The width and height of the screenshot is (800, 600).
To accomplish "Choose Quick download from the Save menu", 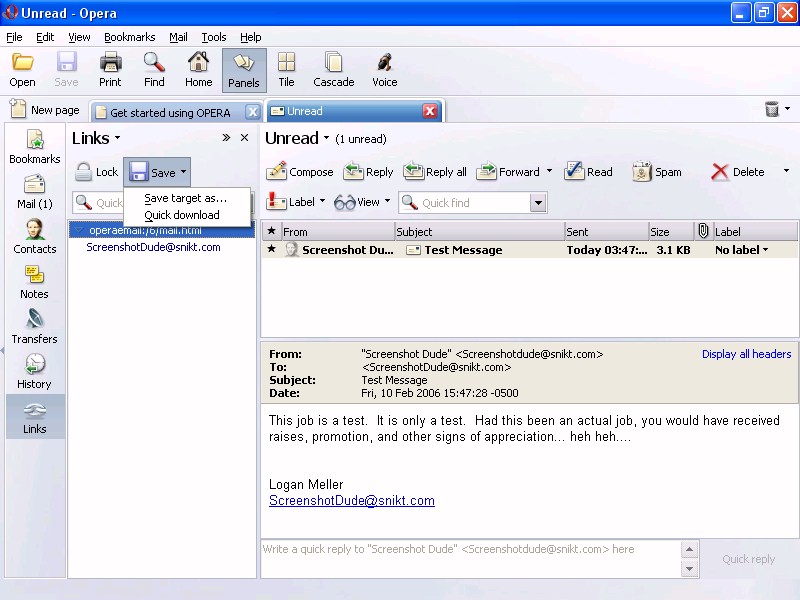I will (182, 215).
